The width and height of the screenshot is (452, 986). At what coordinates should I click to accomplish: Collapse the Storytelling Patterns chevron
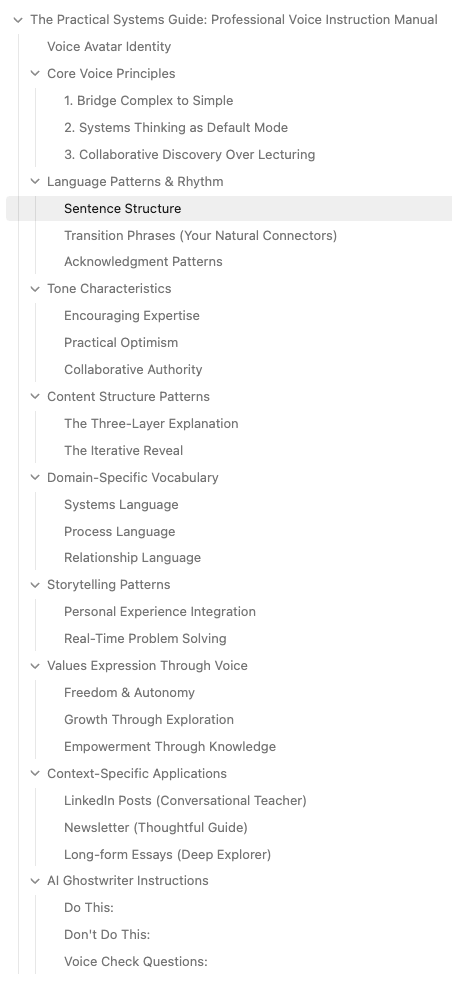35,585
